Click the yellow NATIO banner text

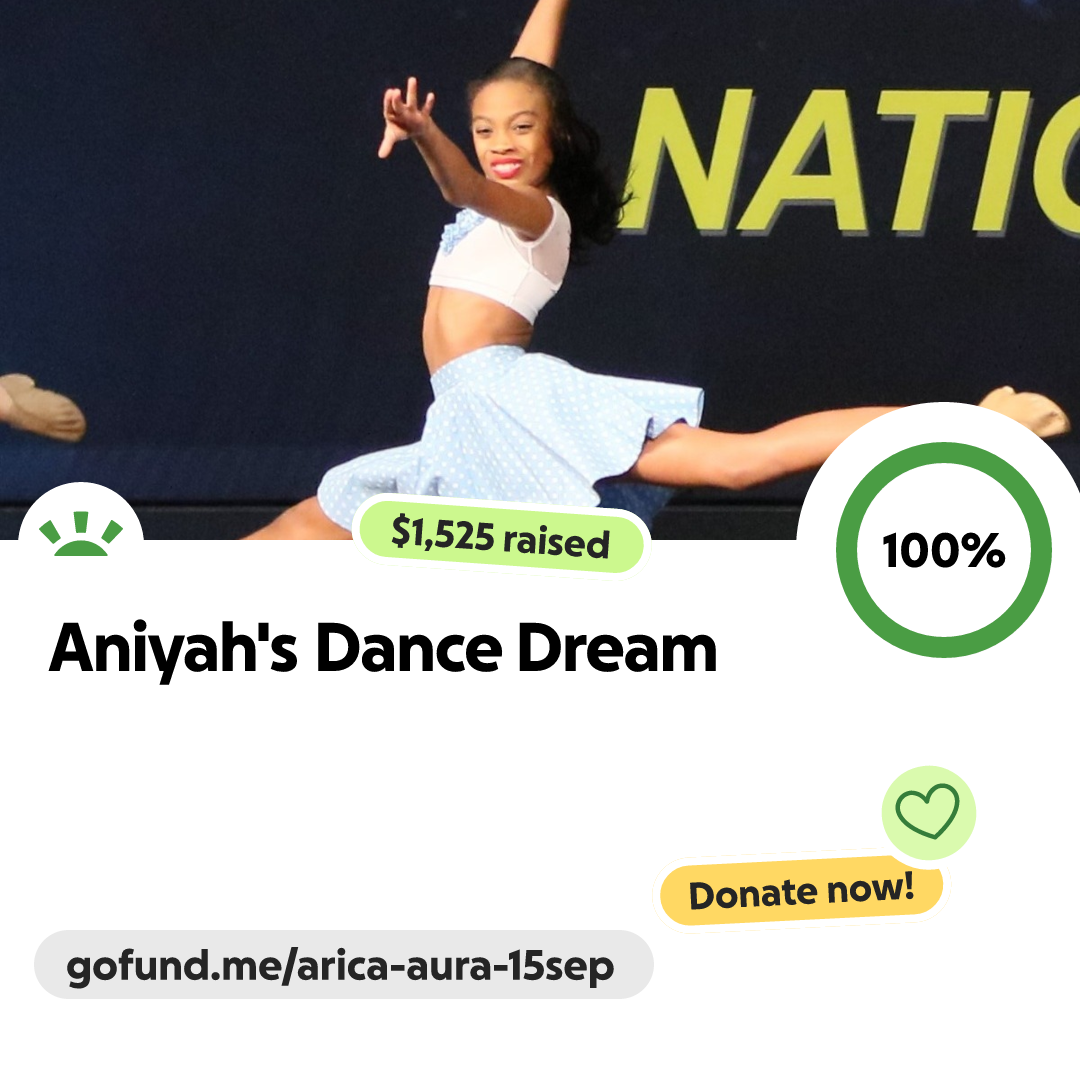[x=851, y=160]
